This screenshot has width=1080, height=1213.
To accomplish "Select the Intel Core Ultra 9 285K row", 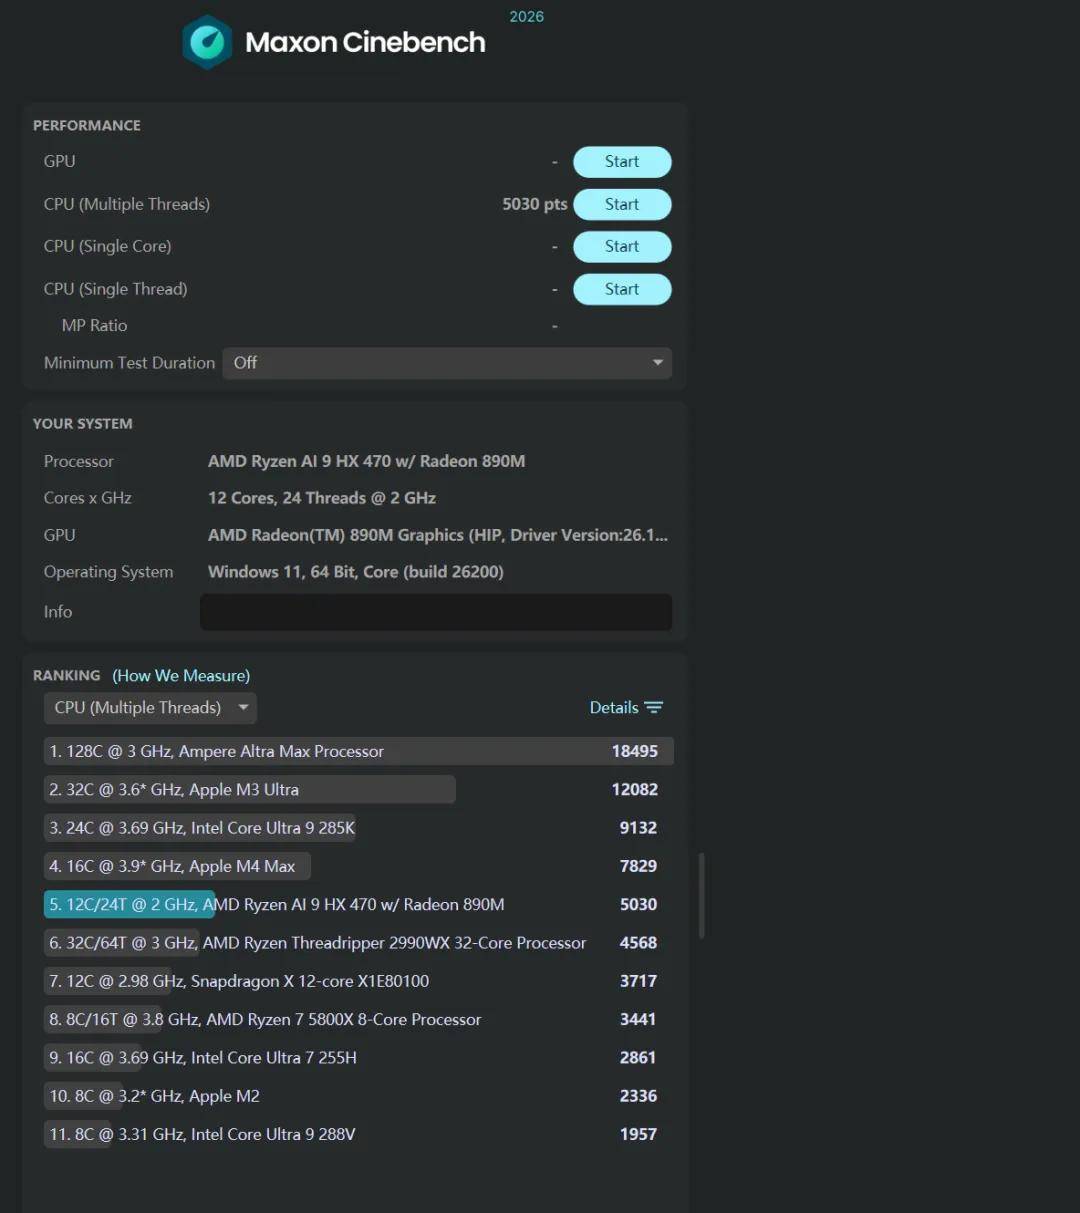I will (x=358, y=828).
